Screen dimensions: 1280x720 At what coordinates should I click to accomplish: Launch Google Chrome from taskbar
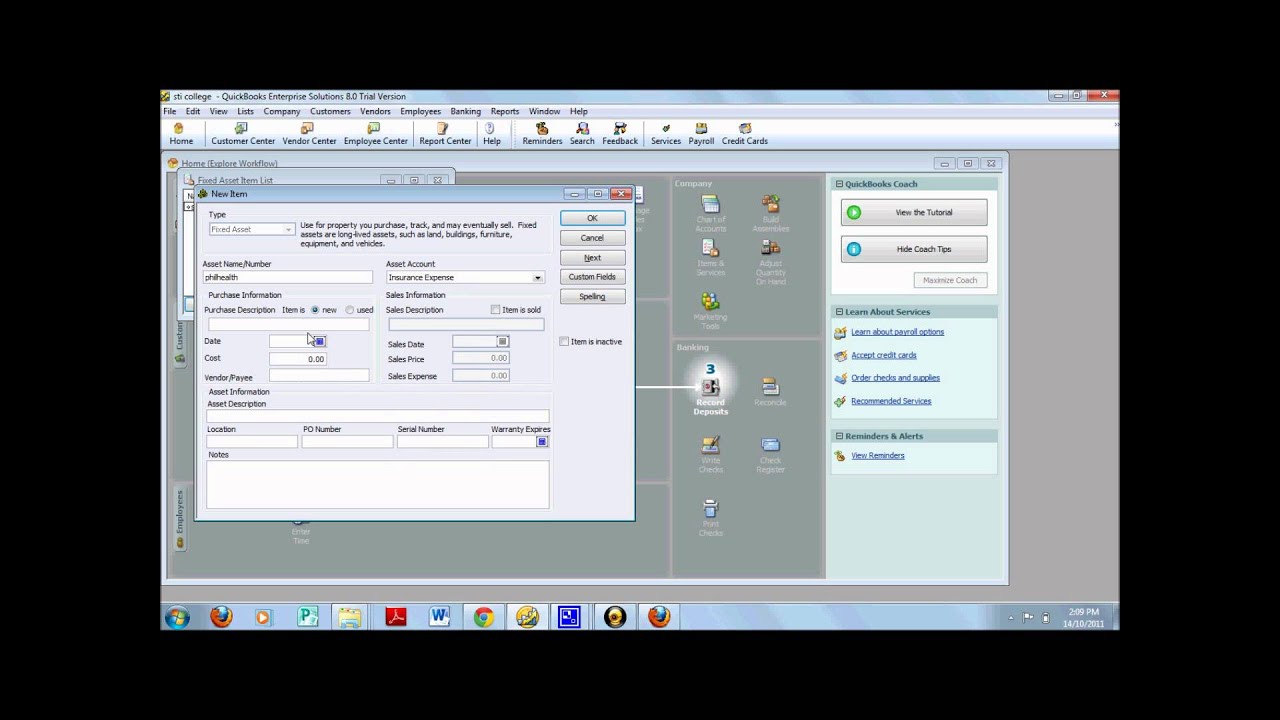tap(483, 617)
